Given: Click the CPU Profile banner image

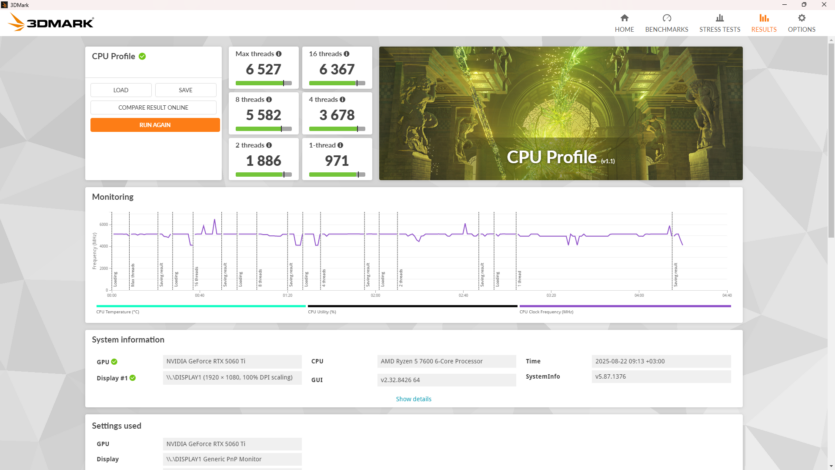Looking at the screenshot, I should (x=561, y=113).
